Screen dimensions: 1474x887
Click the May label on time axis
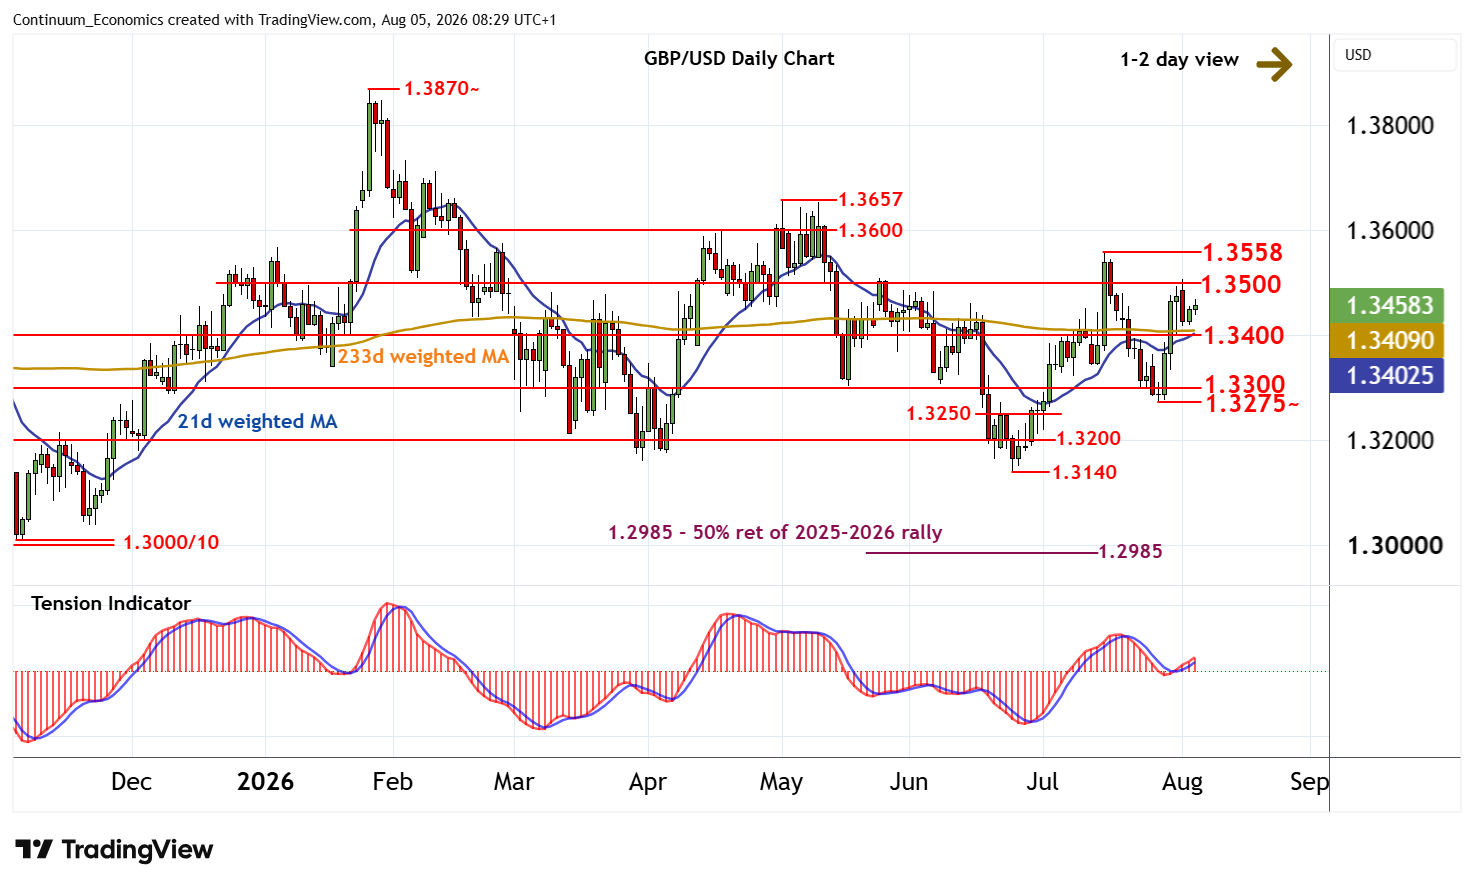[x=781, y=782]
